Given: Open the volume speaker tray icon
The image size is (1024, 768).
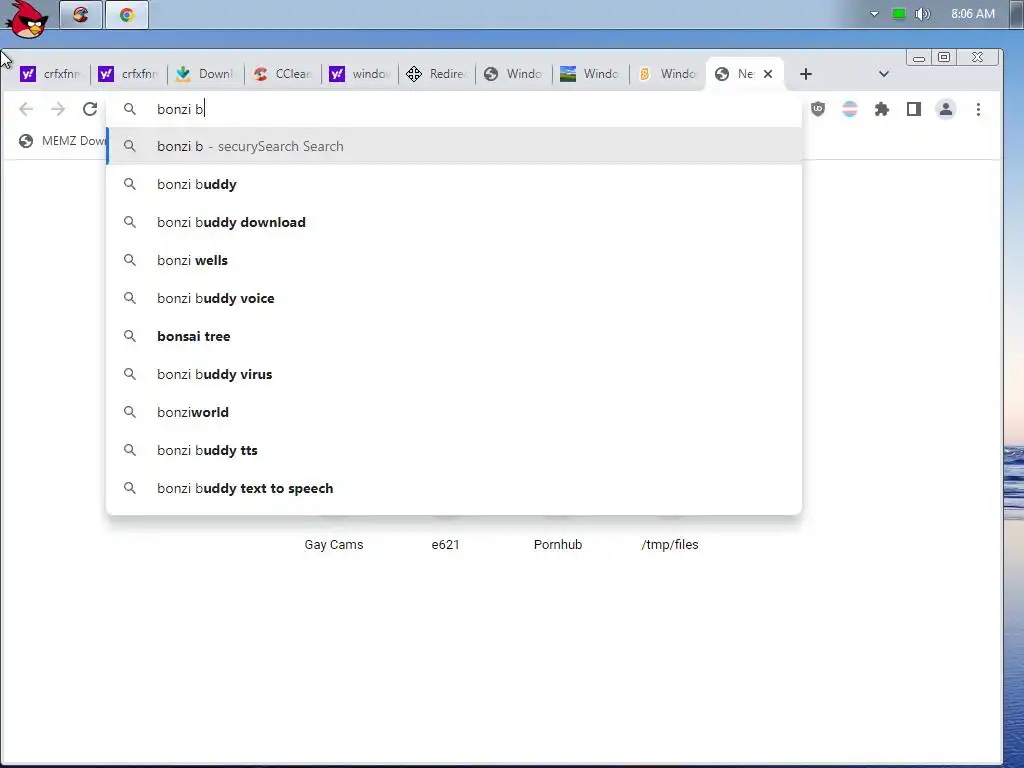Looking at the screenshot, I should click(x=922, y=14).
